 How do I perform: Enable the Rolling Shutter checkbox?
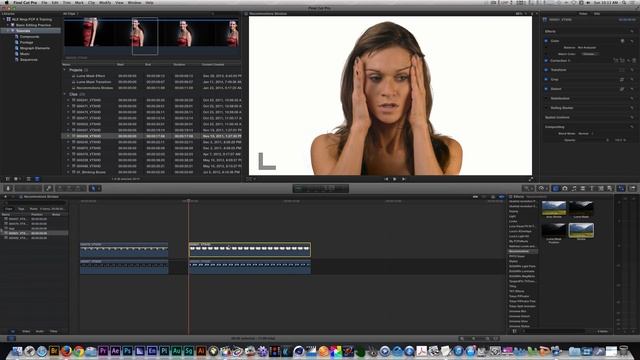pyautogui.click(x=546, y=108)
